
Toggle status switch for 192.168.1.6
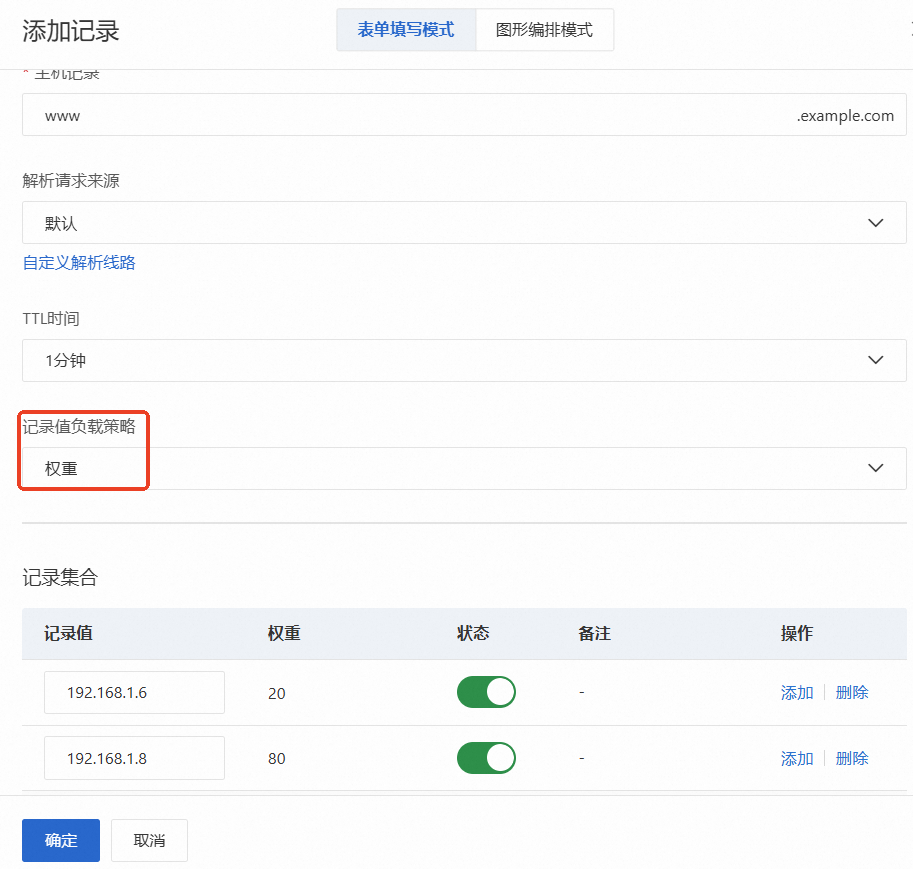pos(486,692)
